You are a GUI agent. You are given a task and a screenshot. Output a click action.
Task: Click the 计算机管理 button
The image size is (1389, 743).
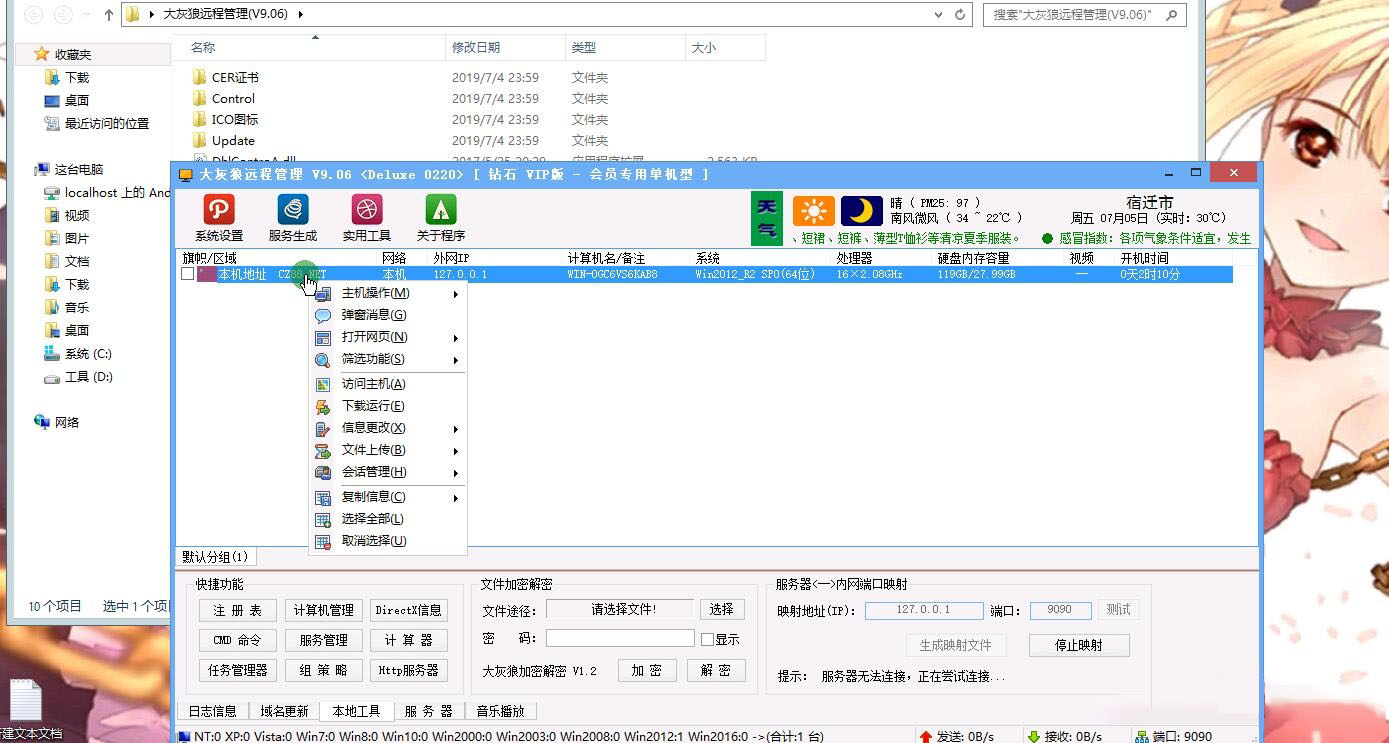pos(323,610)
